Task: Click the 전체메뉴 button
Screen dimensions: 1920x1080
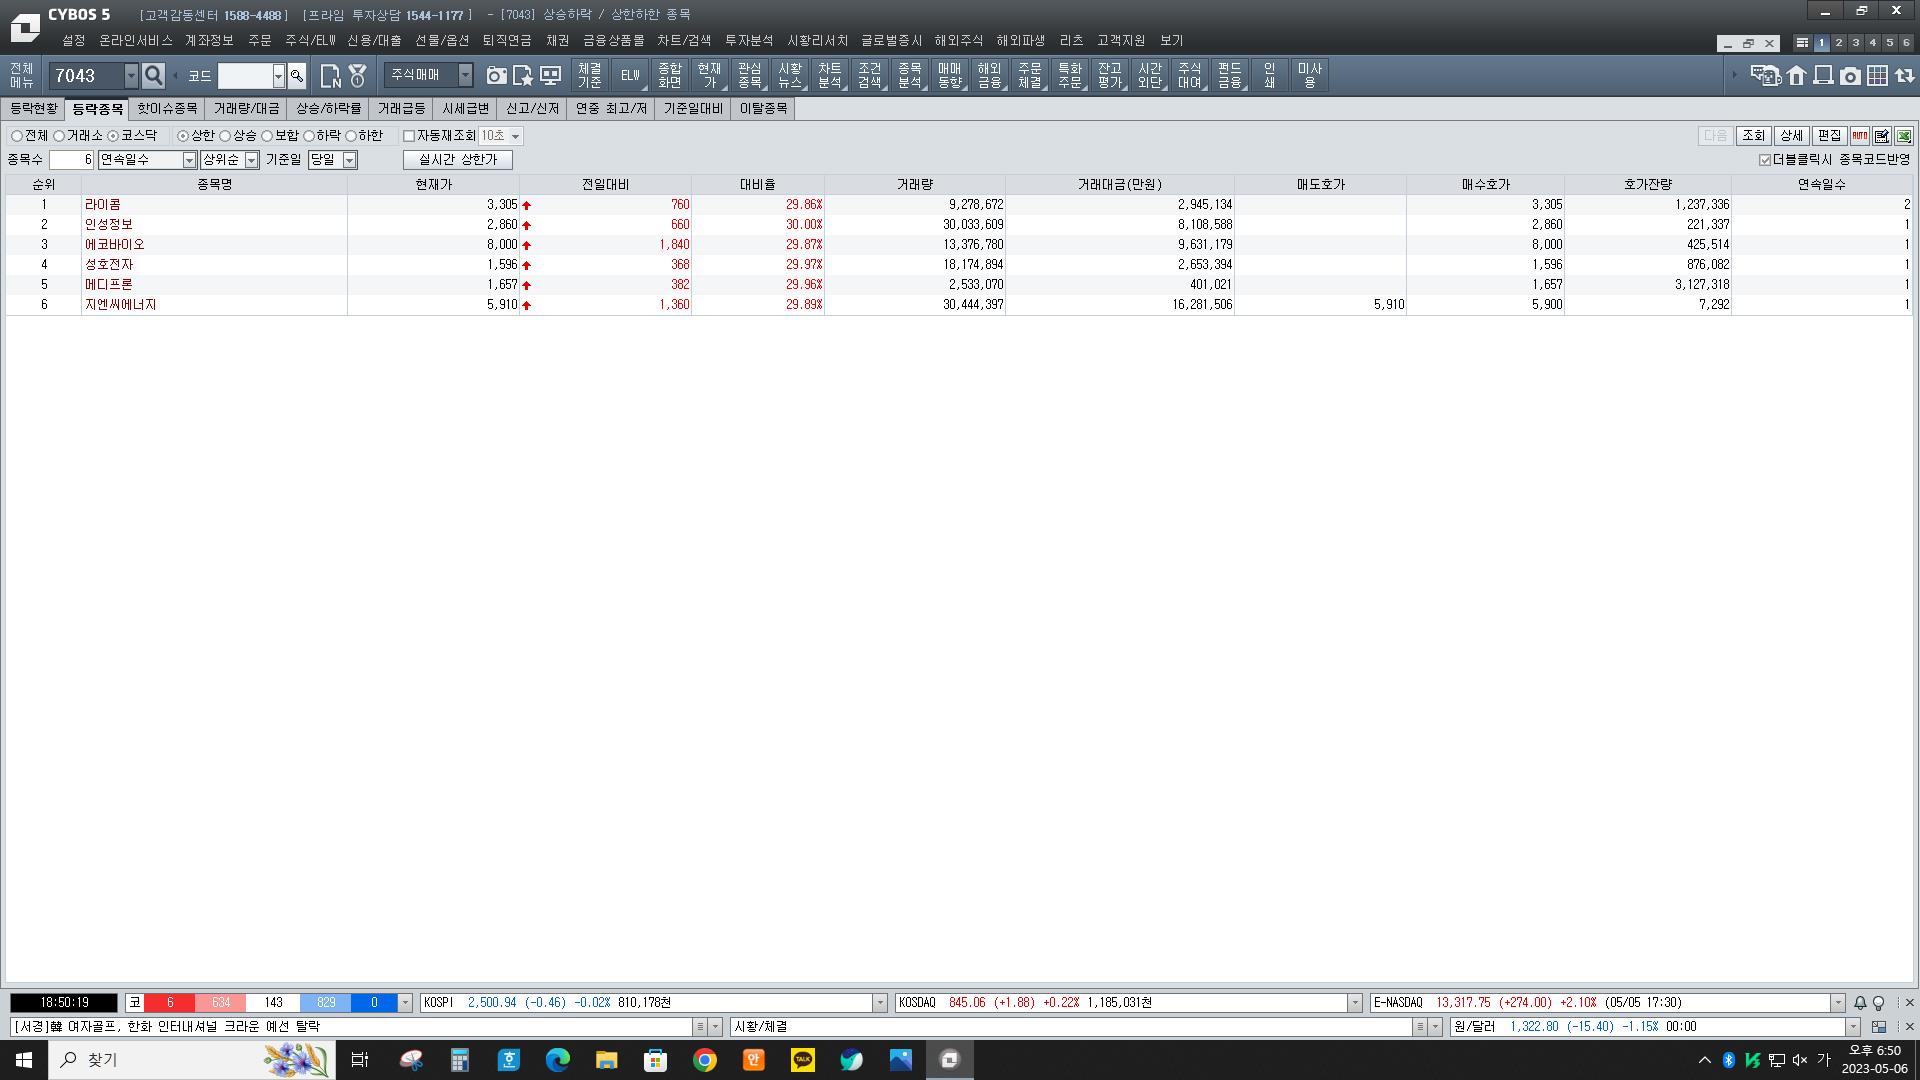Action: click(22, 76)
